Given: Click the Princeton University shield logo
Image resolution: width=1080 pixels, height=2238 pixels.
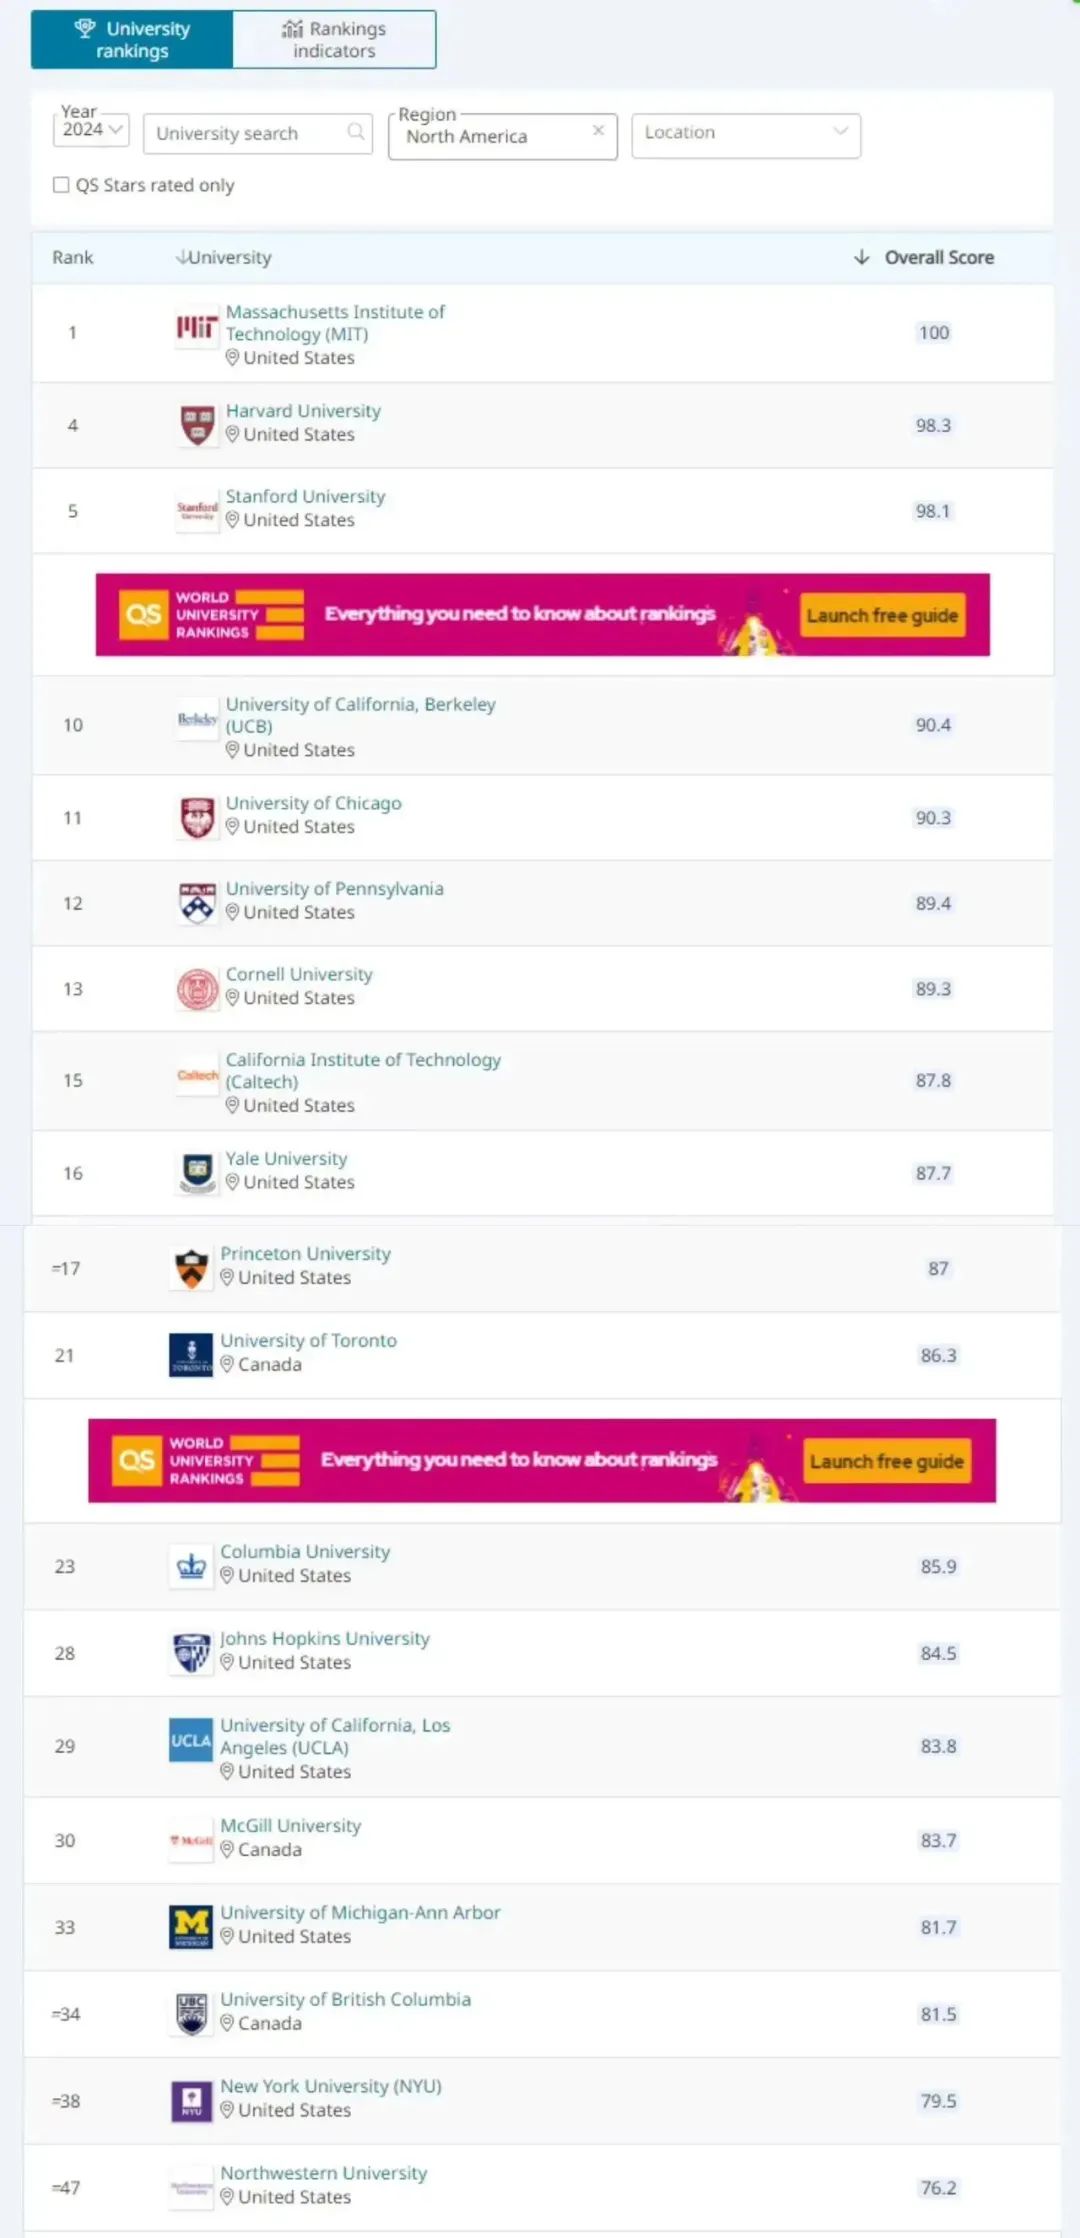Looking at the screenshot, I should point(191,1268).
